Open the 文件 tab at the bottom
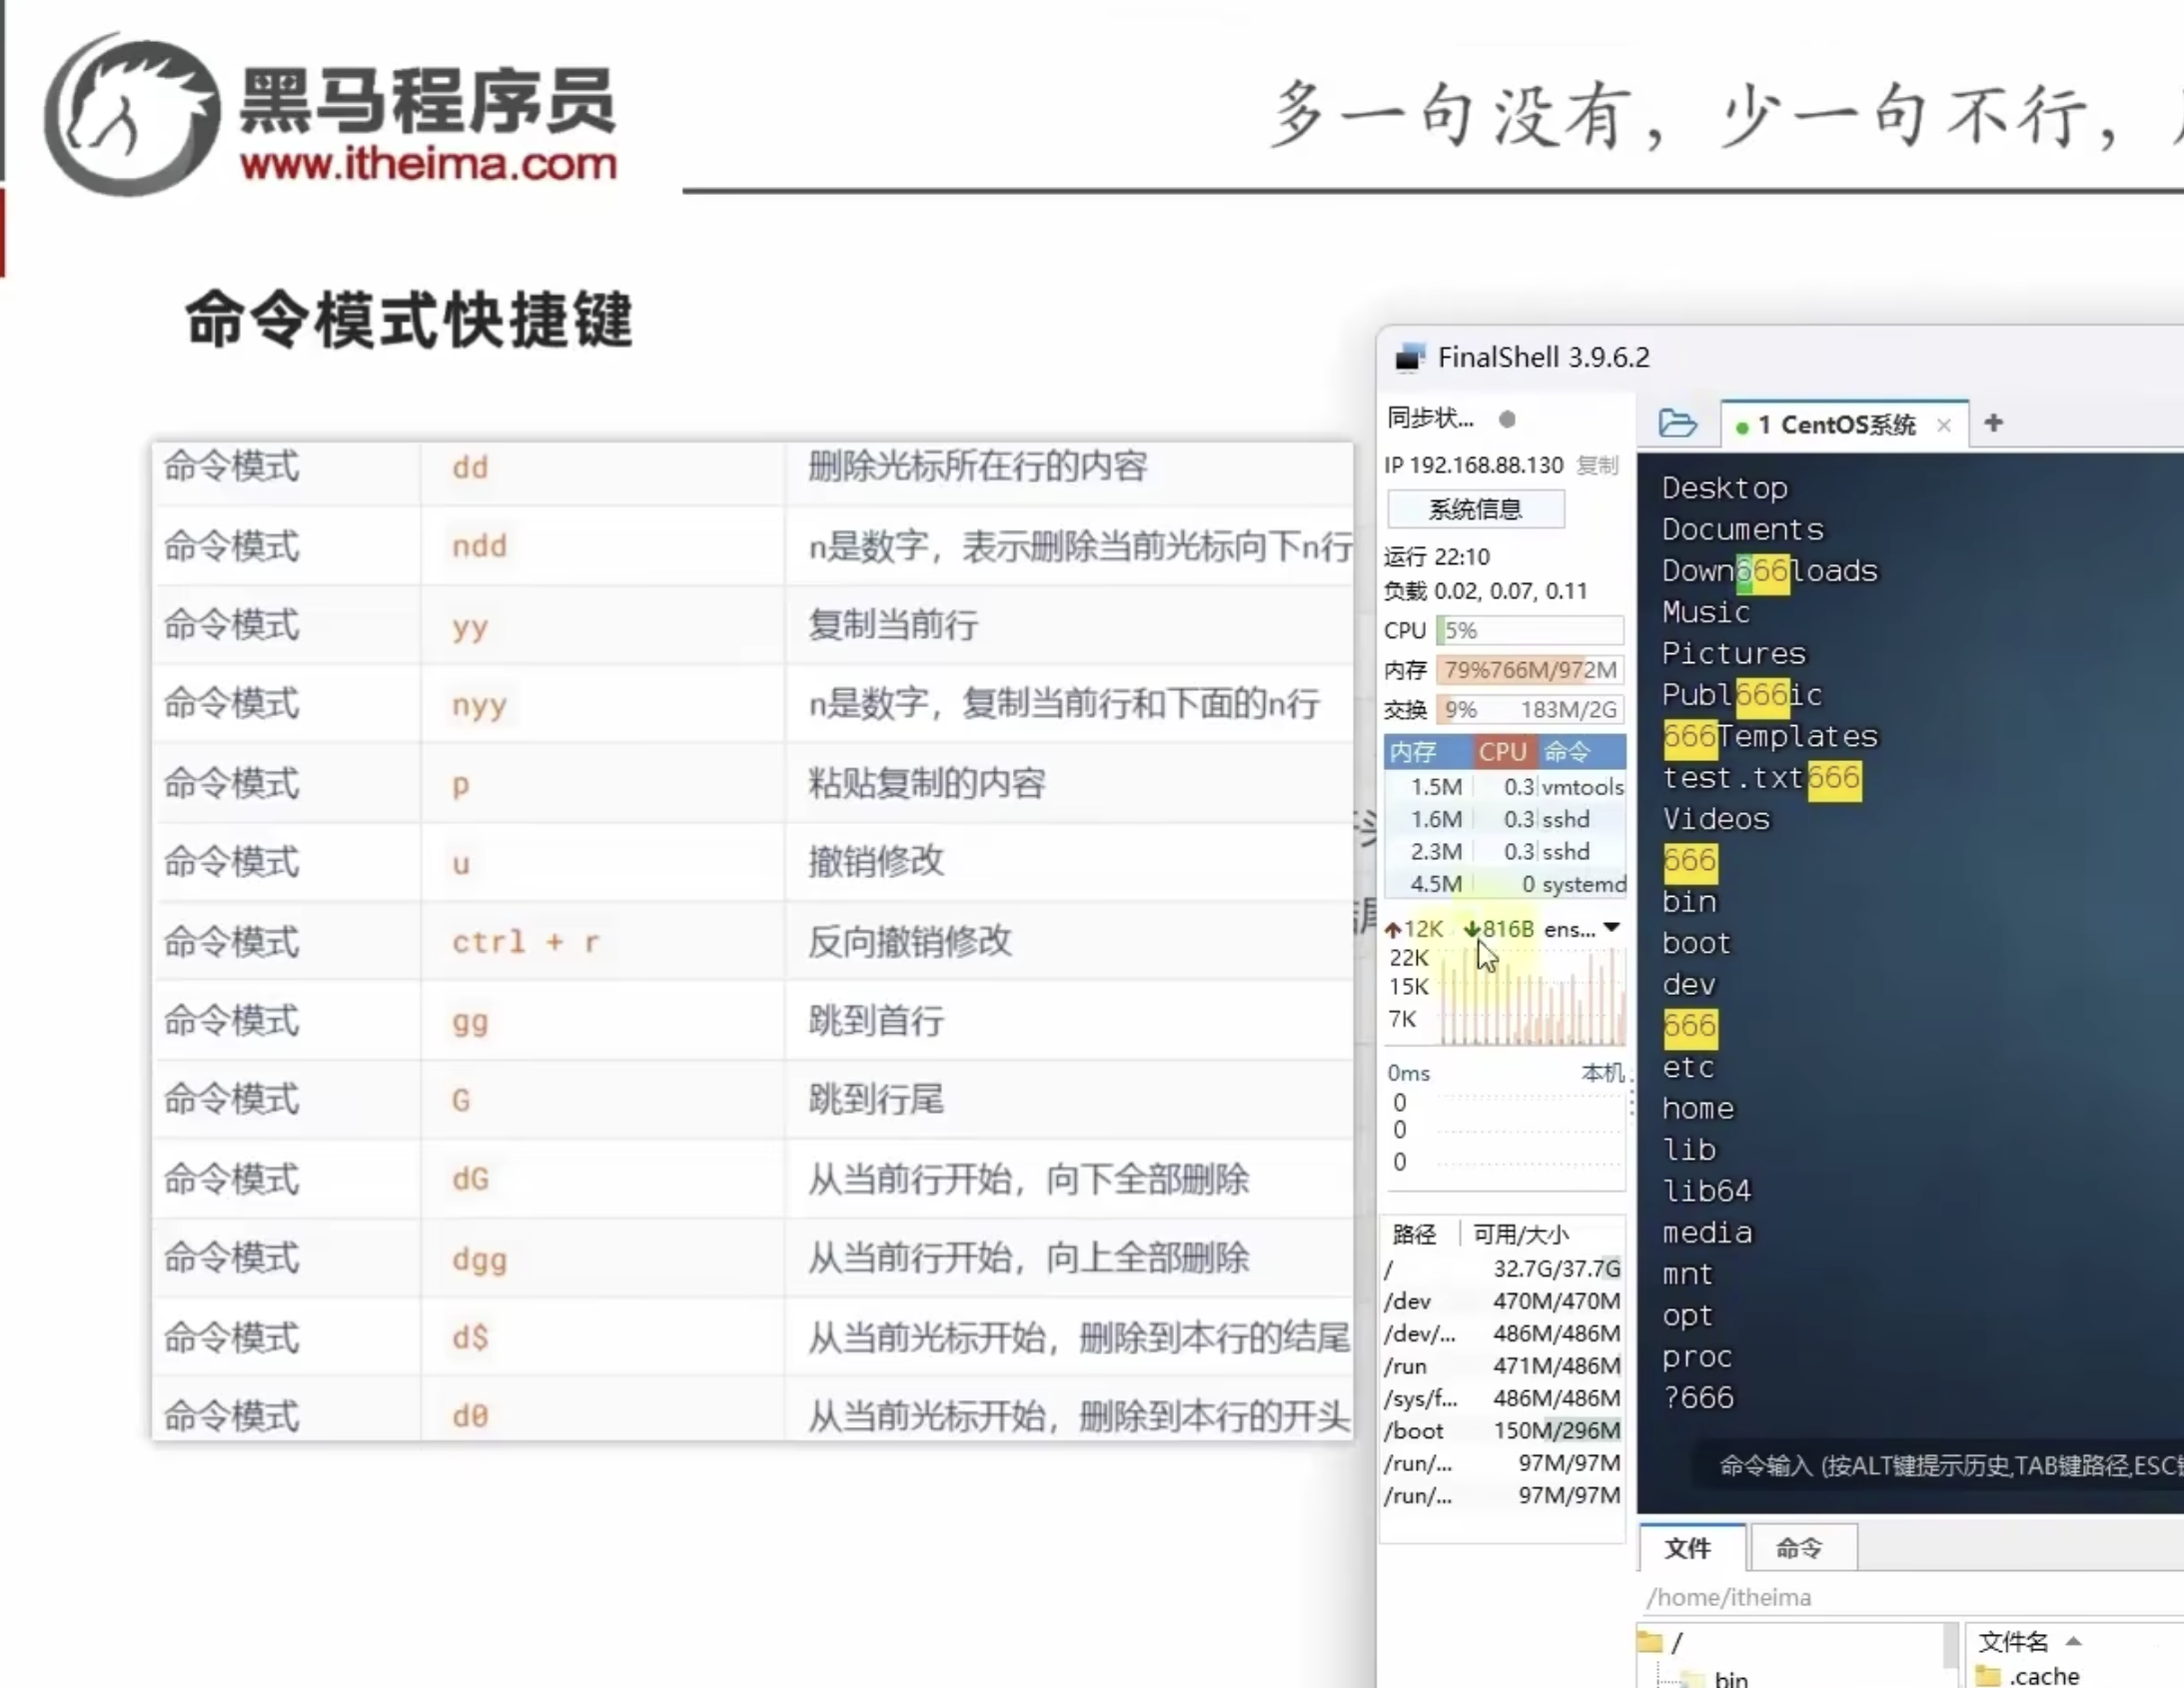 pyautogui.click(x=1690, y=1548)
